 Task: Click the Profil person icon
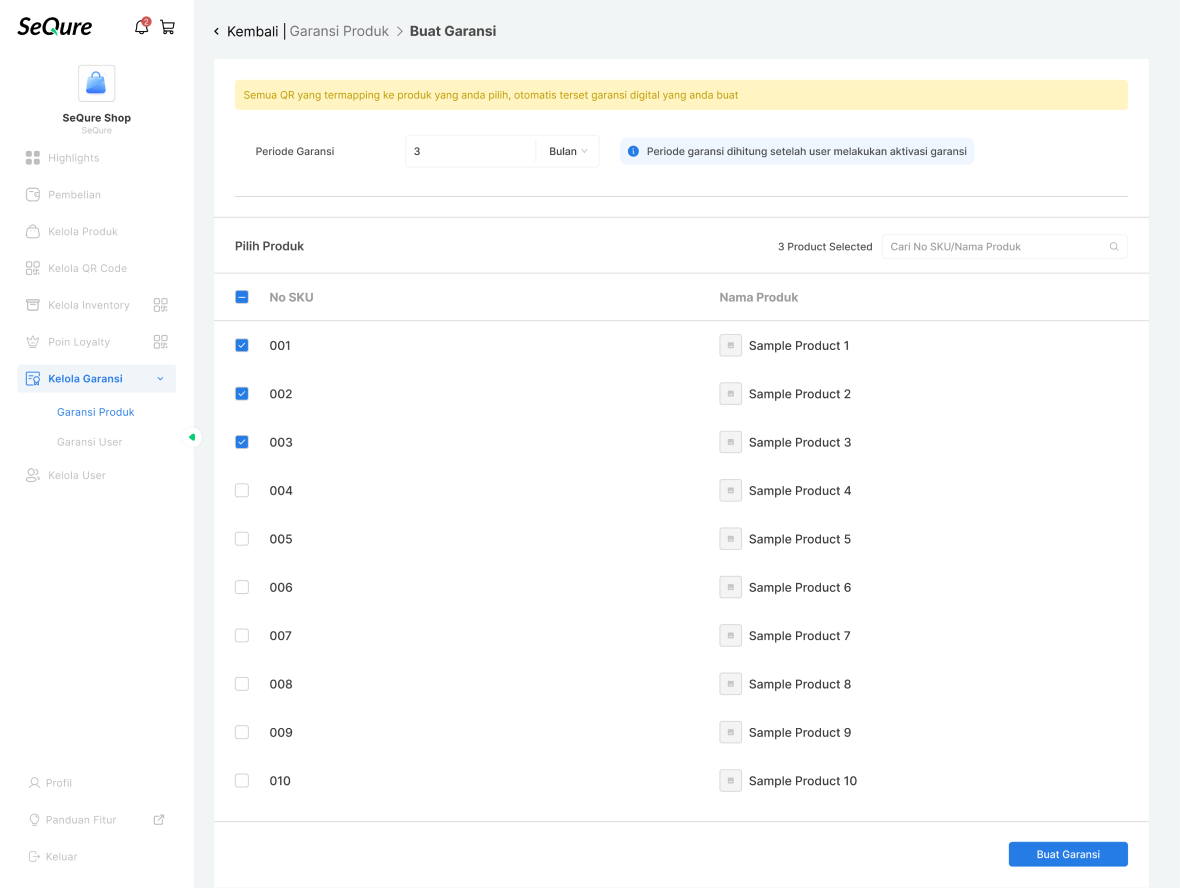coord(34,783)
